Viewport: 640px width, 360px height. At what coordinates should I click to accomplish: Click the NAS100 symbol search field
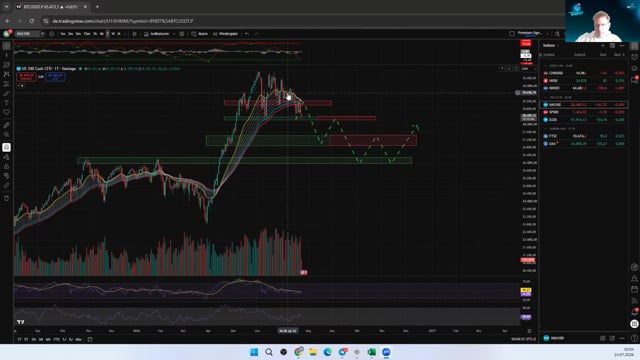point(29,34)
